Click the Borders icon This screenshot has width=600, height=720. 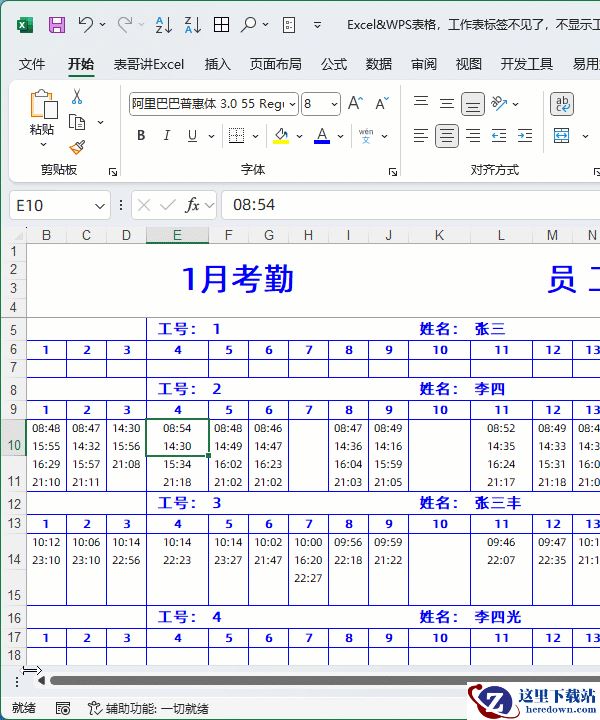[236, 135]
